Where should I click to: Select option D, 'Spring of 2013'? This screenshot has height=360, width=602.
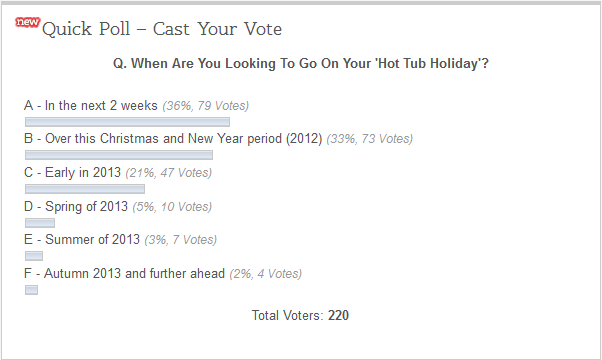(x=76, y=206)
